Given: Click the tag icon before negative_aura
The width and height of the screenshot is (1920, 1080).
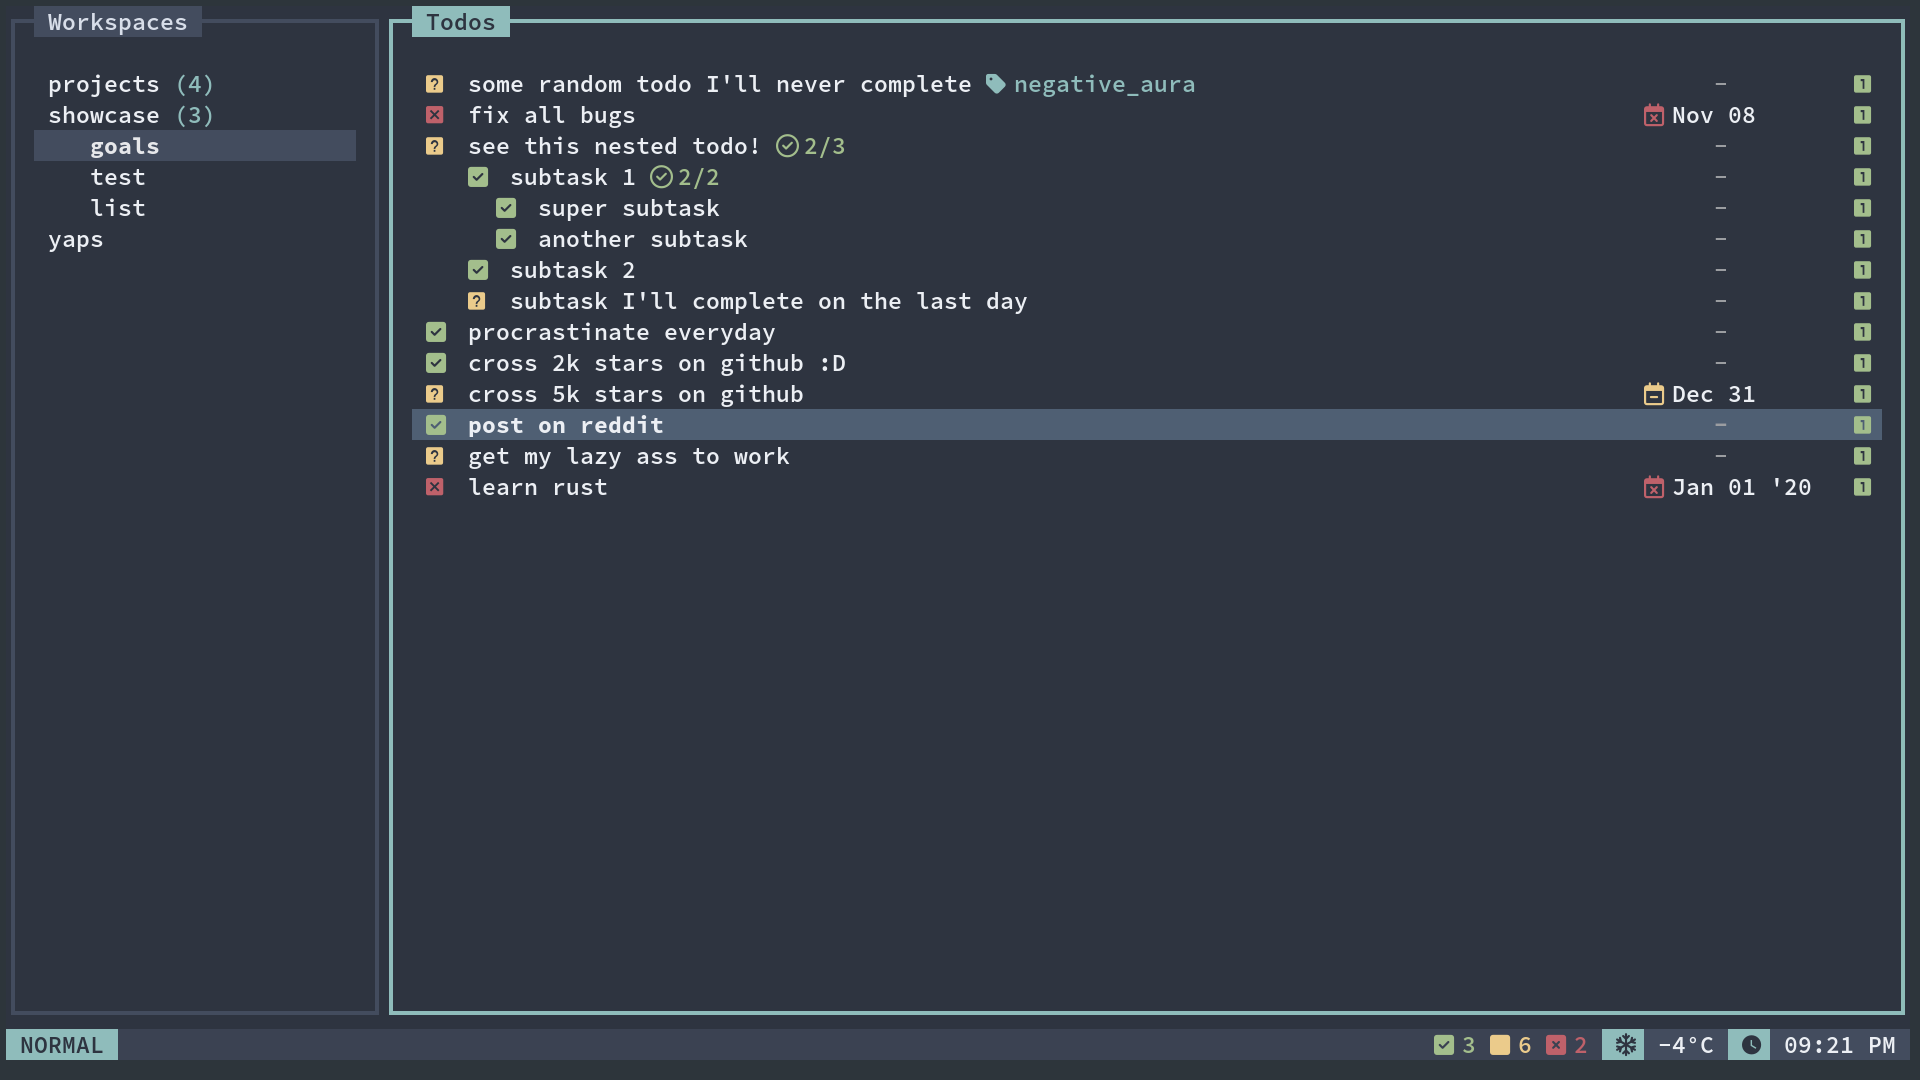Looking at the screenshot, I should coord(995,84).
